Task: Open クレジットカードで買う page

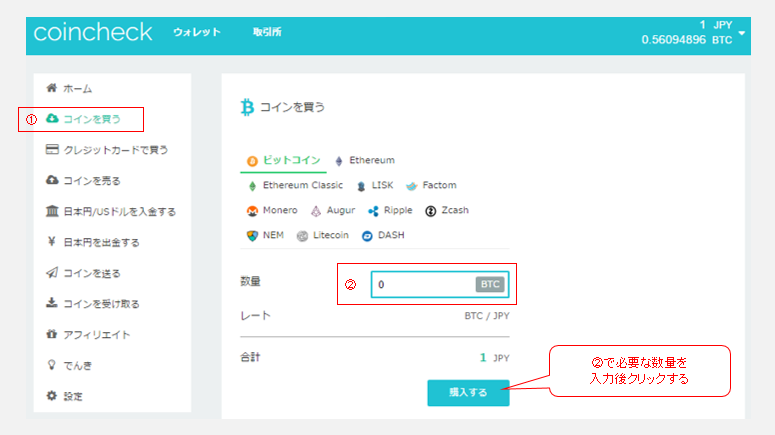Action: pyautogui.click(x=116, y=150)
